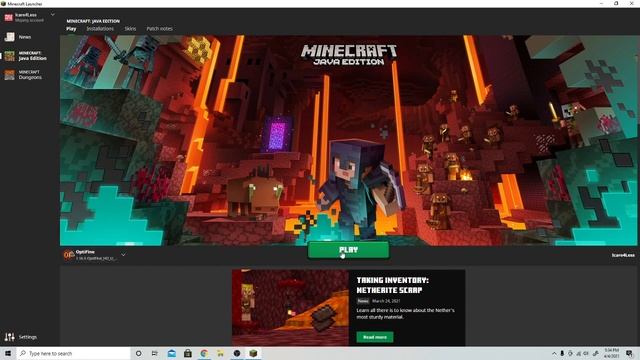Switch to the Patch notes tab

(x=159, y=29)
